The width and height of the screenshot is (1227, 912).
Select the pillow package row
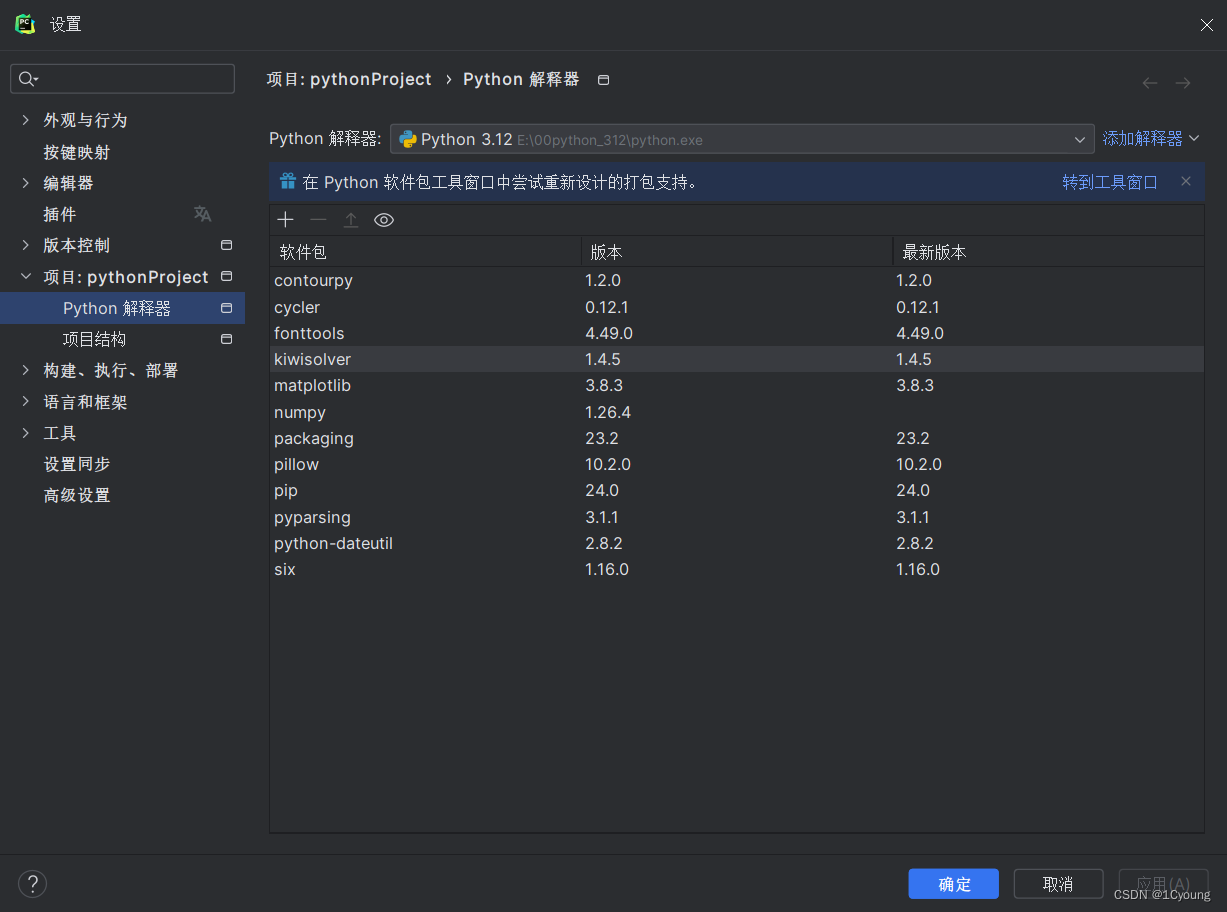pos(737,464)
